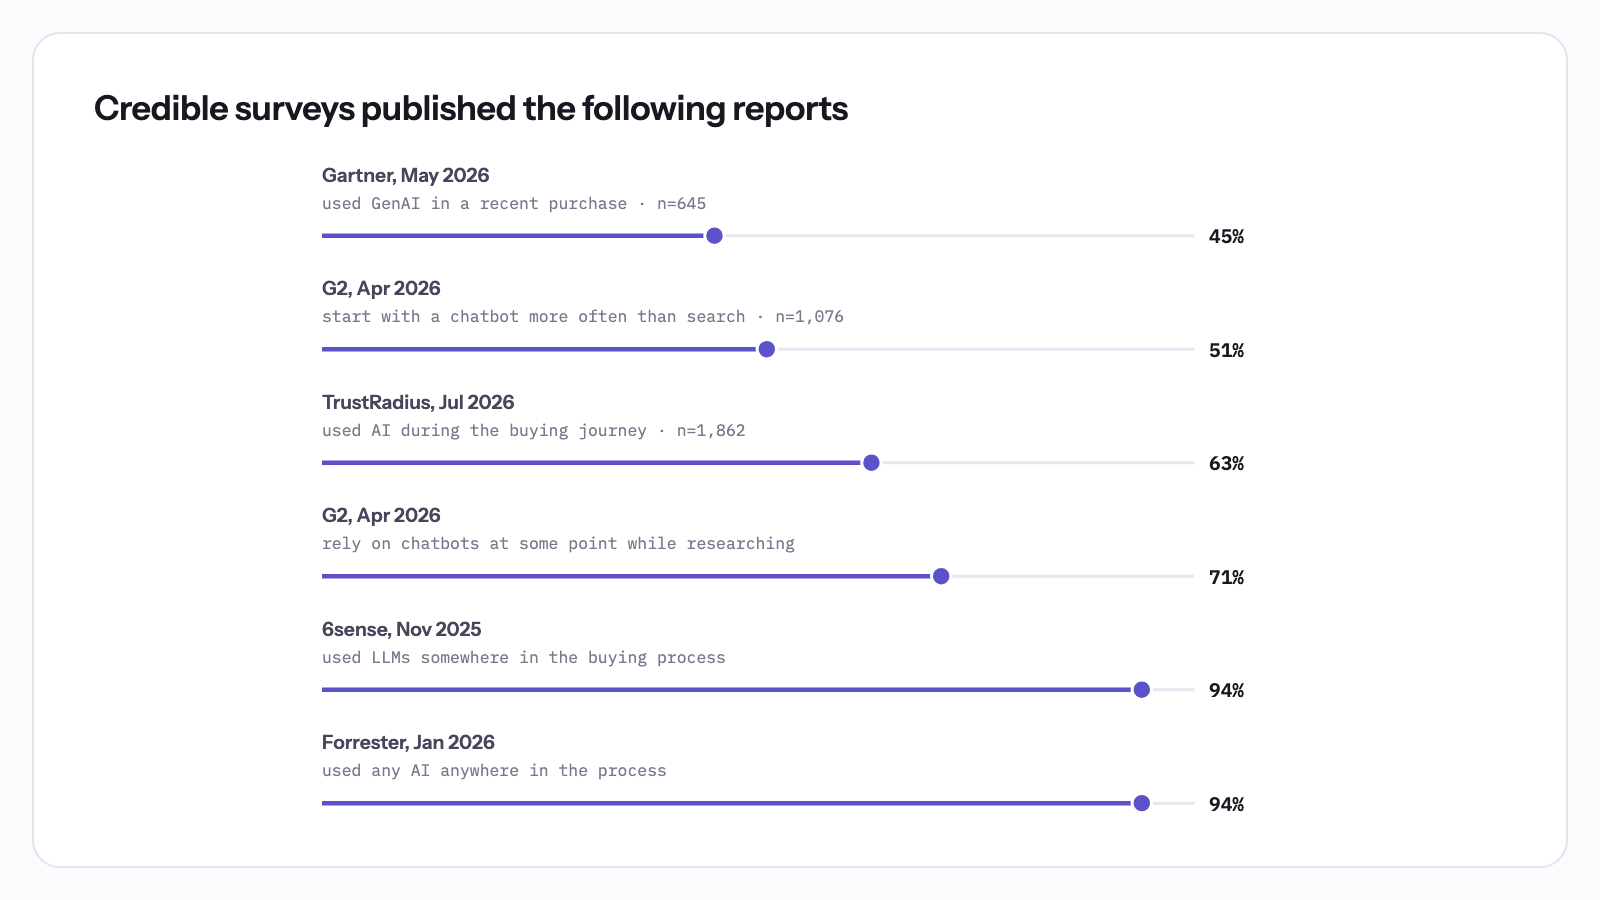Viewport: 1600px width, 900px height.
Task: Click the Gartner 45% slider handle
Action: tap(714, 236)
